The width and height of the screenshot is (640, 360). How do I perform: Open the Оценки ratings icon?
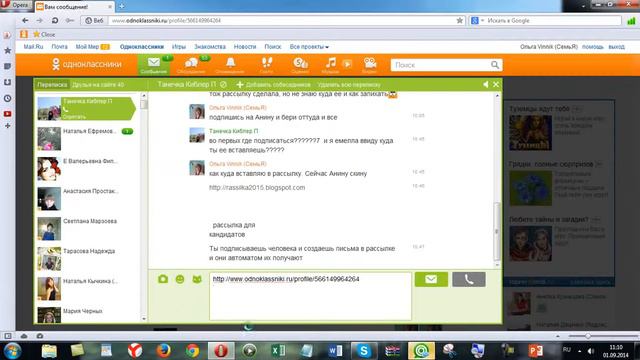[x=300, y=65]
